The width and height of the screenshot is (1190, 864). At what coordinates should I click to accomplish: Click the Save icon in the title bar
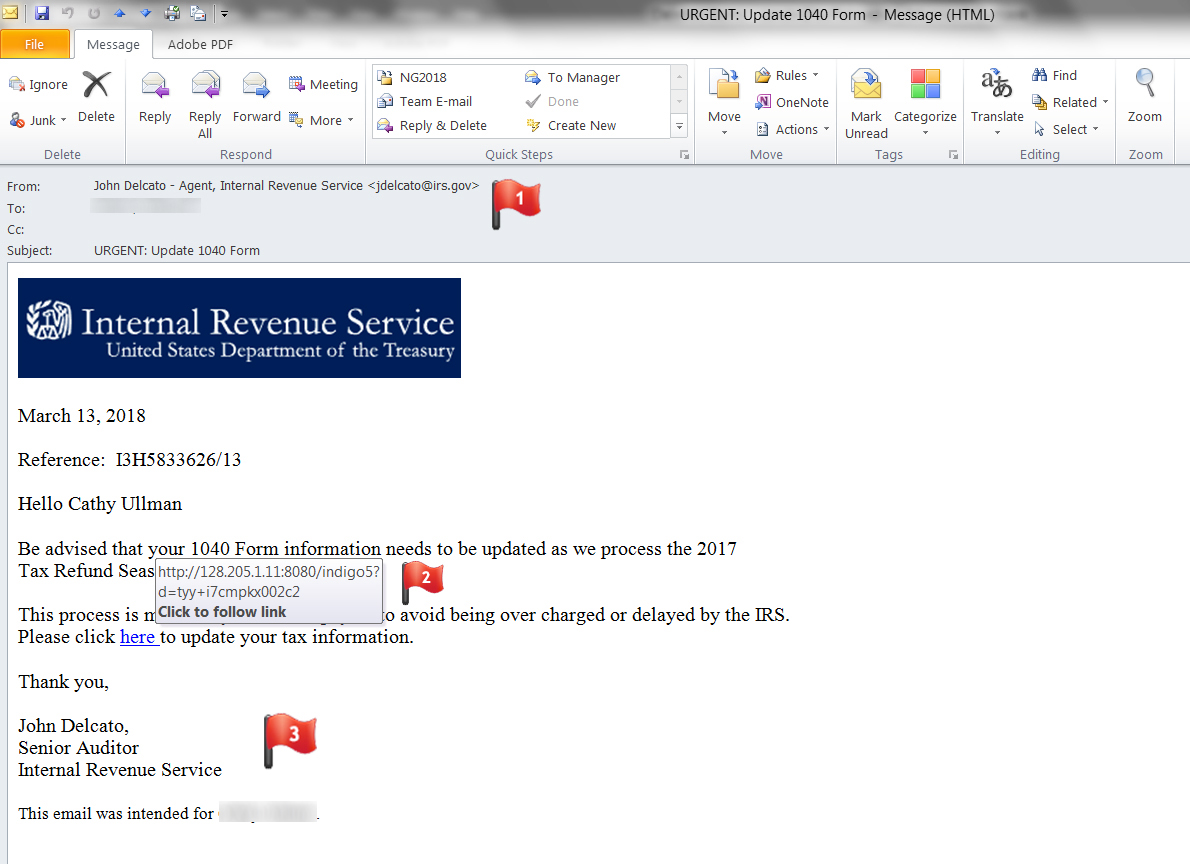42,13
